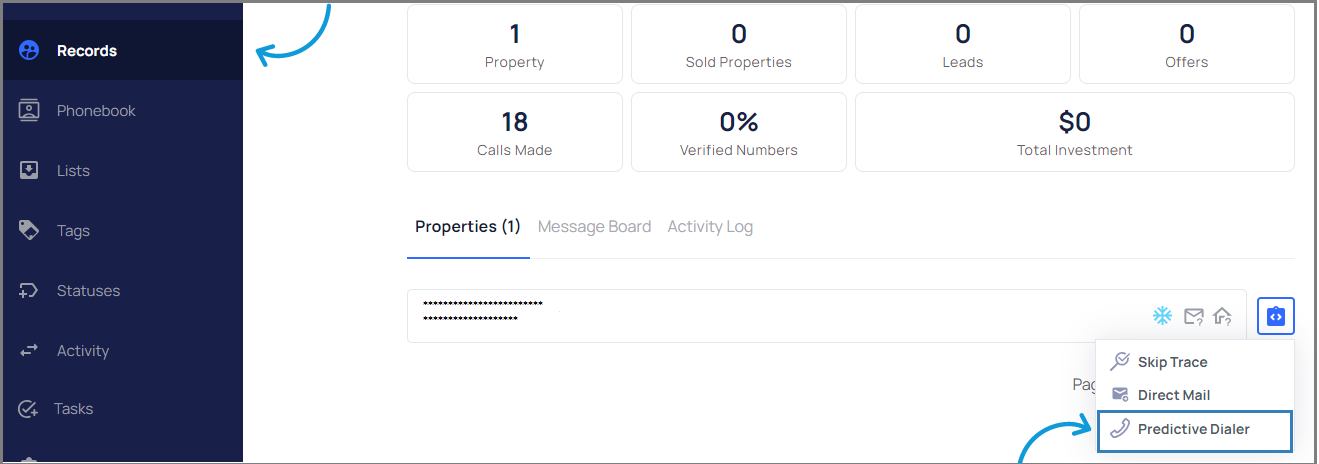Select the Properties (1) tab
This screenshot has height=464, width=1319.
pos(468,227)
